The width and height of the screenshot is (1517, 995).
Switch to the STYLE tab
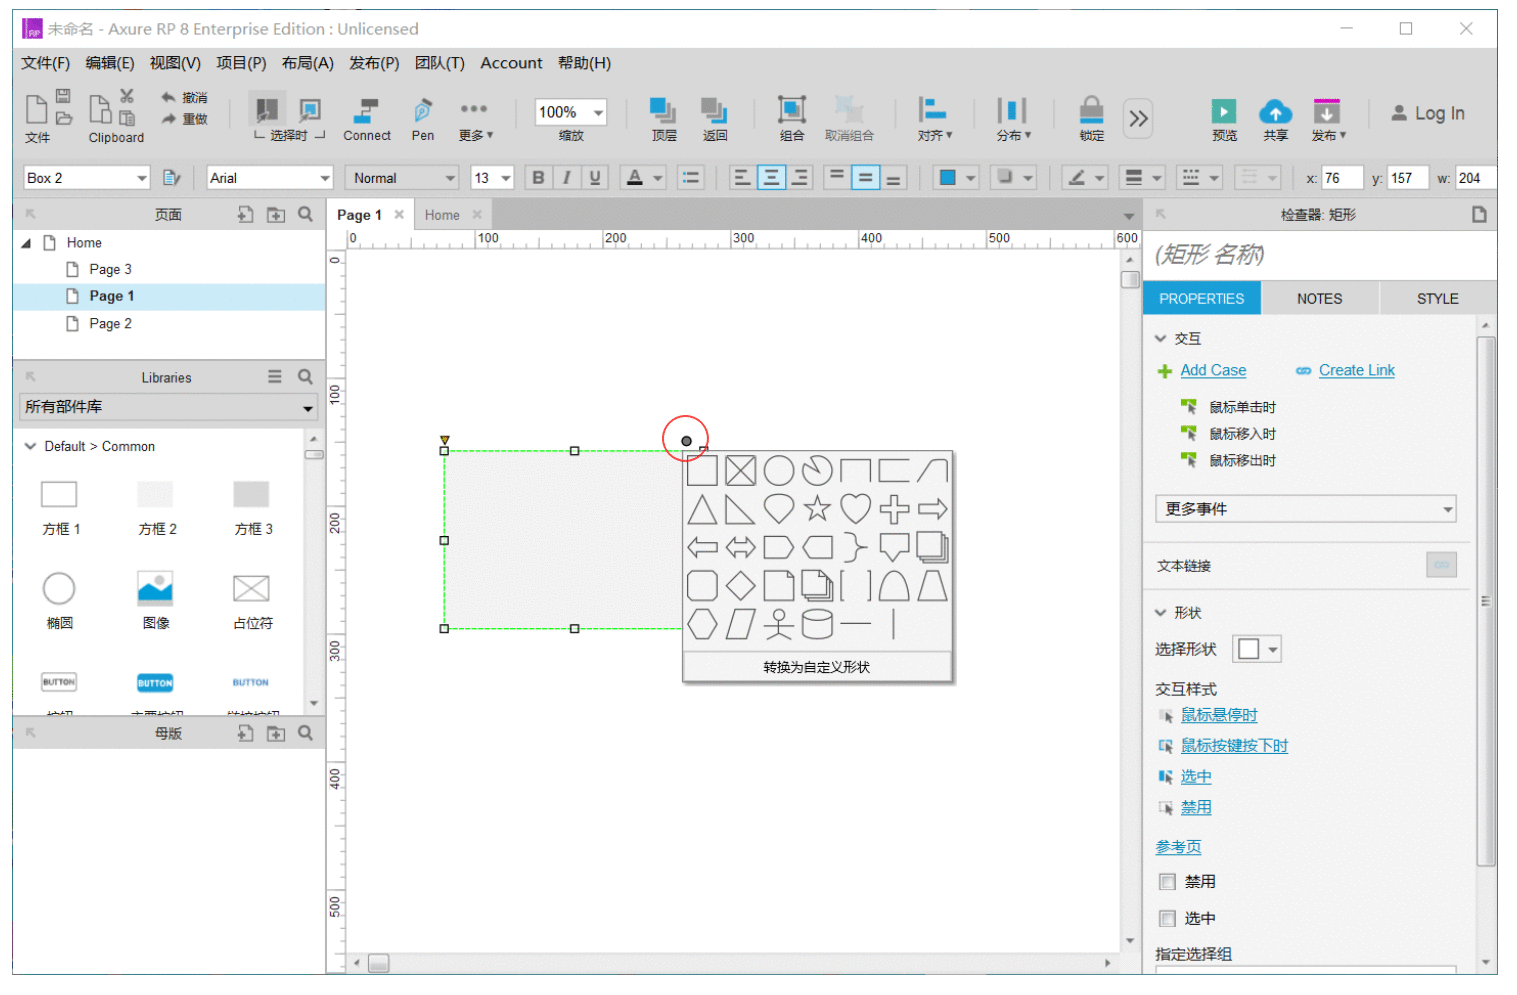coord(1437,299)
